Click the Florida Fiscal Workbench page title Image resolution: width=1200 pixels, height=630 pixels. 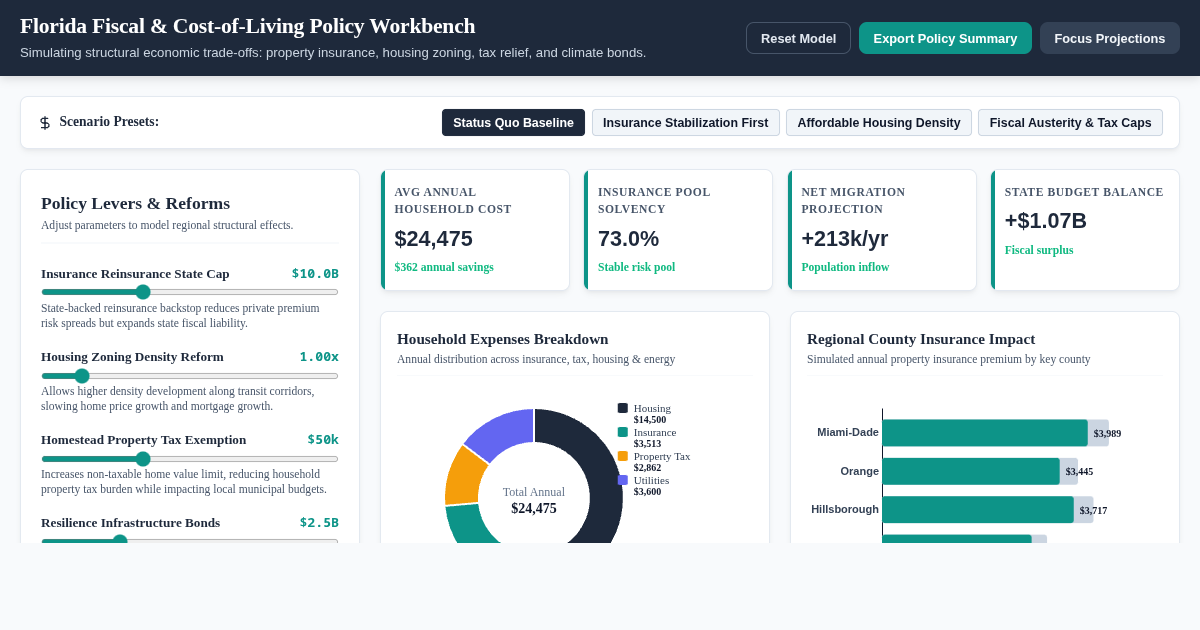pyautogui.click(x=248, y=26)
